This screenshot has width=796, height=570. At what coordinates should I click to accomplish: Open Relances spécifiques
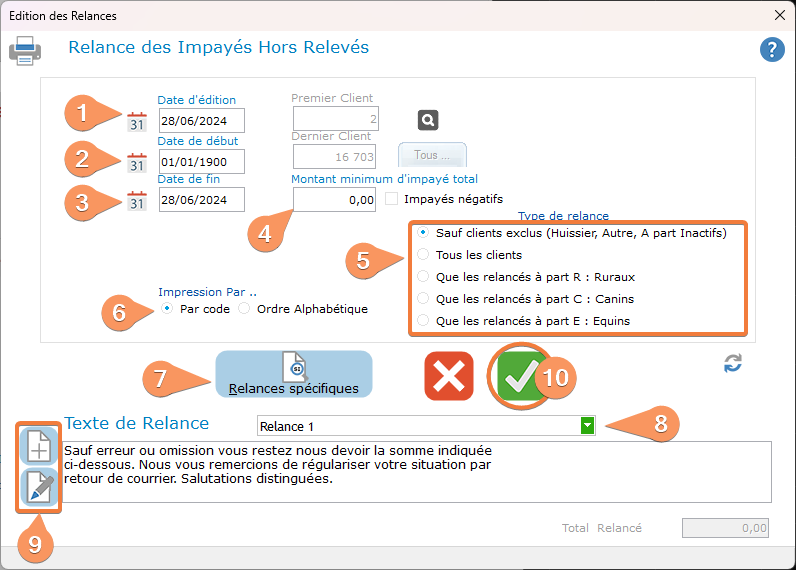[x=294, y=374]
